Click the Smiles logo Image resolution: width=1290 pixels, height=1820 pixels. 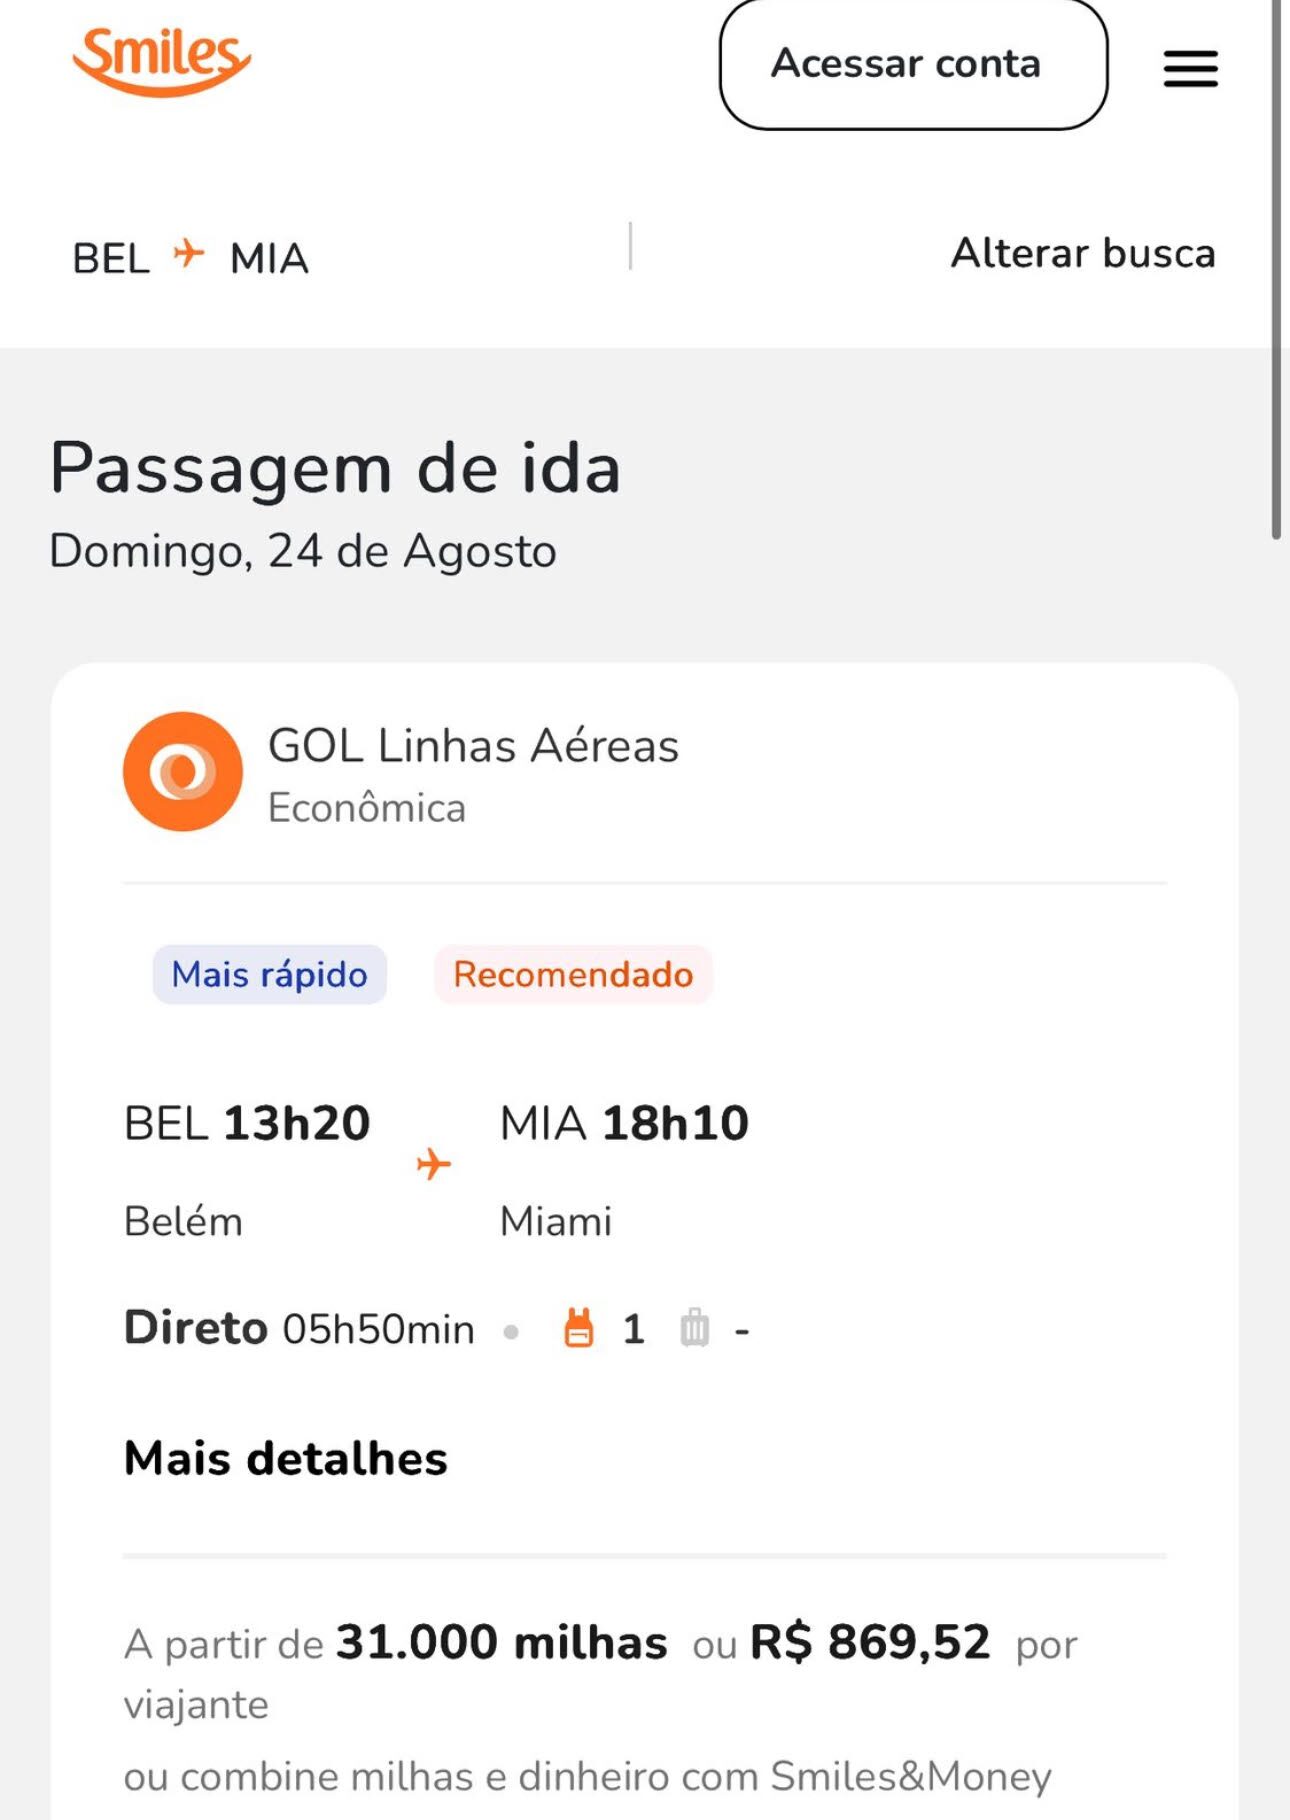[x=161, y=61]
